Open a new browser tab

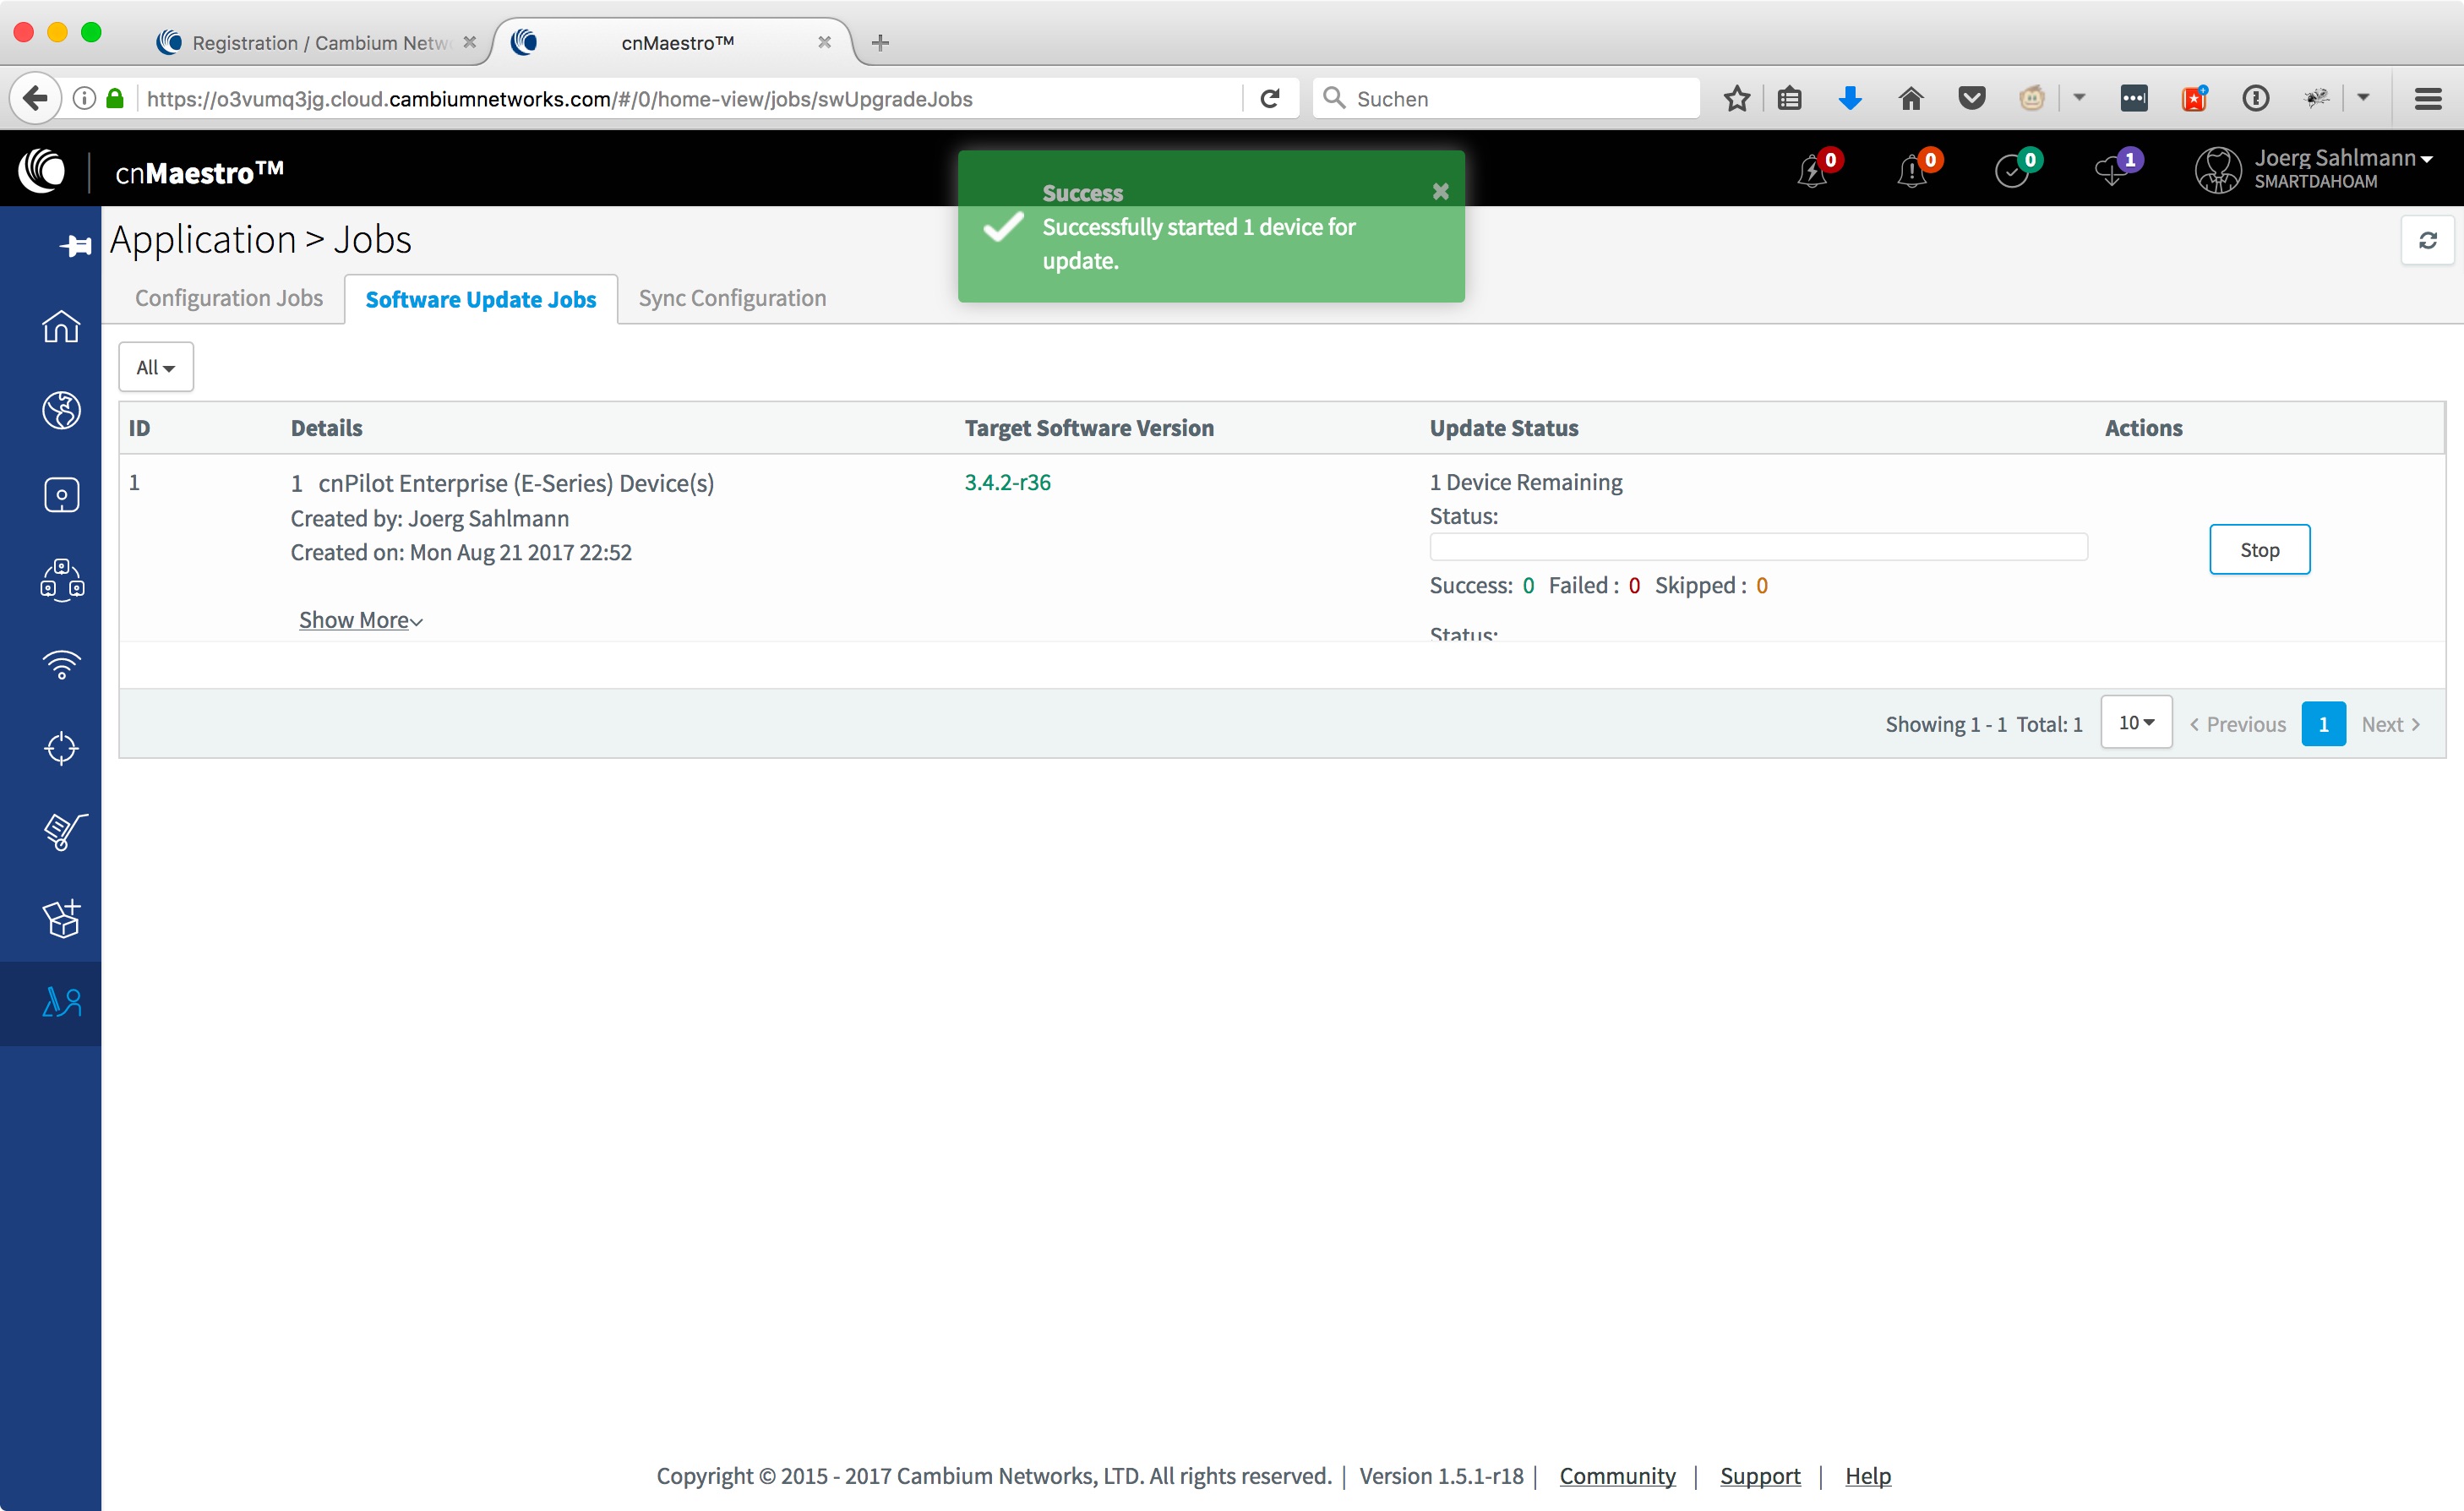coord(880,42)
